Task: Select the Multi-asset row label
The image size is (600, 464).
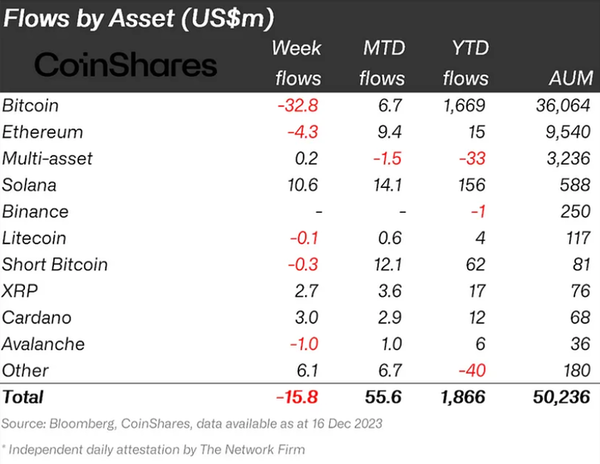Action: (x=47, y=158)
